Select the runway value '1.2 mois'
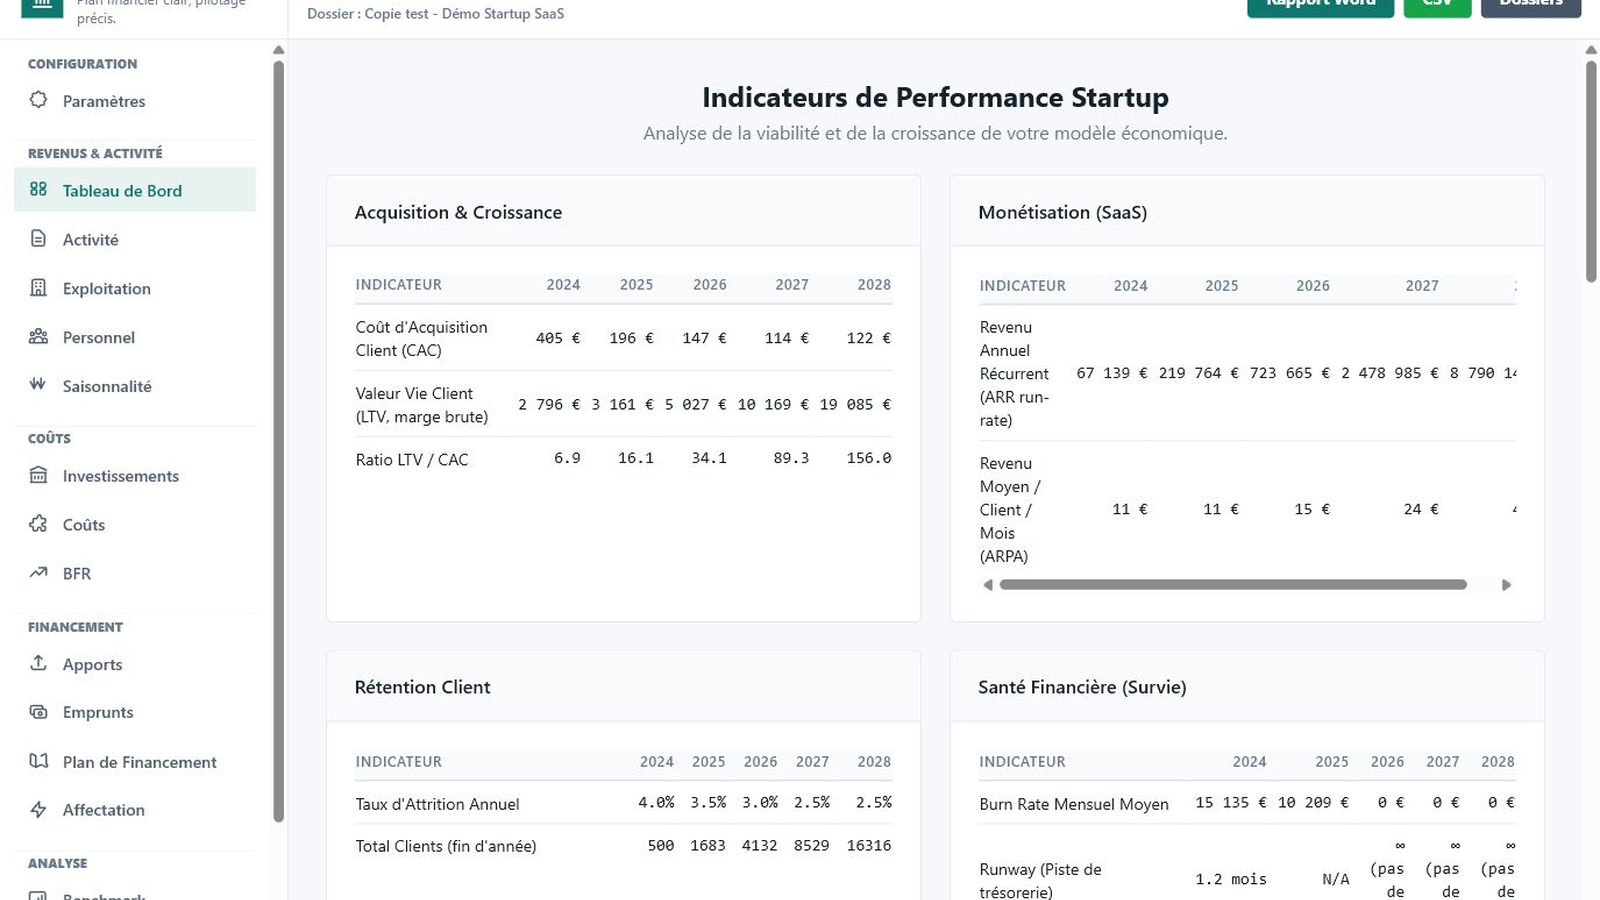 pyautogui.click(x=1231, y=879)
